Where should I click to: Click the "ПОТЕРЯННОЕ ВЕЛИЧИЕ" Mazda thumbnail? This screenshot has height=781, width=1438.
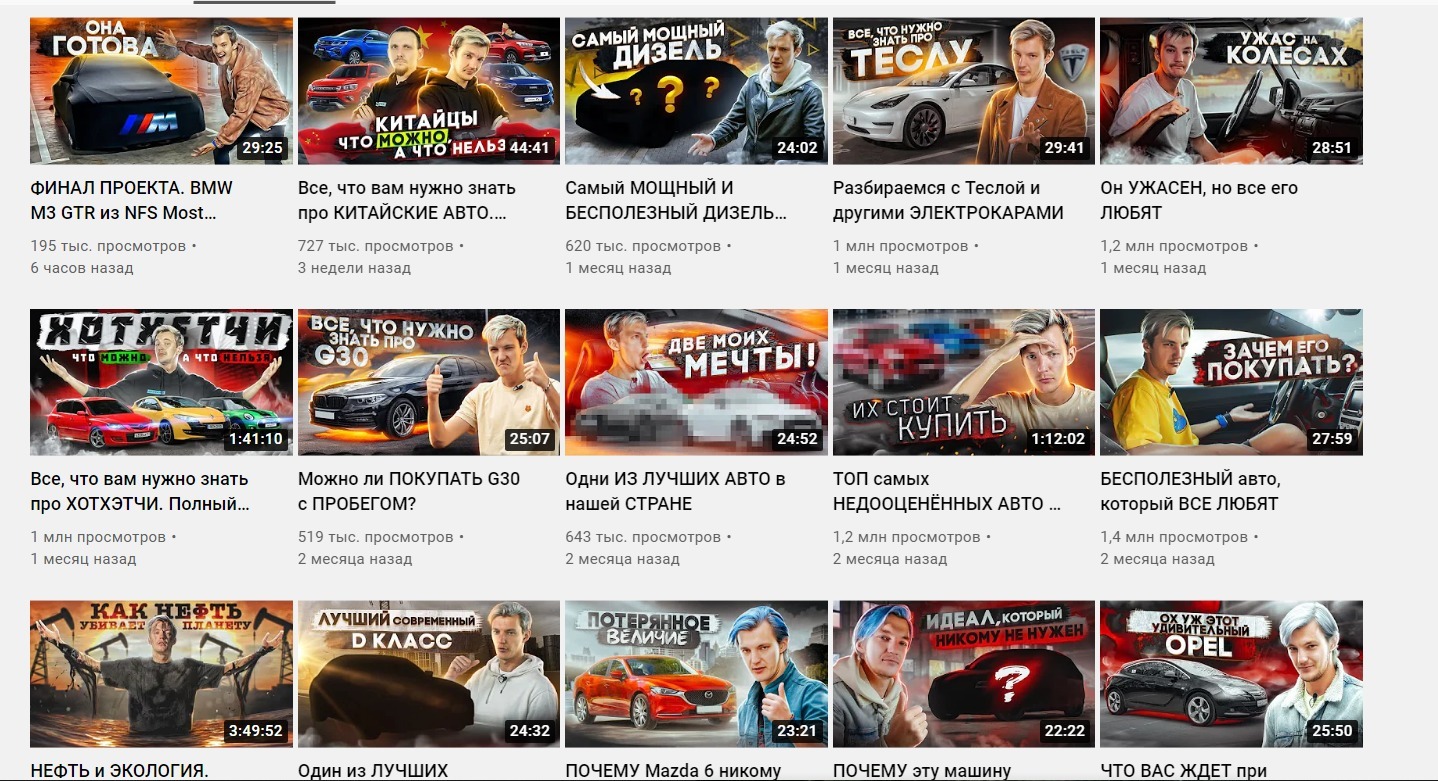coord(696,674)
